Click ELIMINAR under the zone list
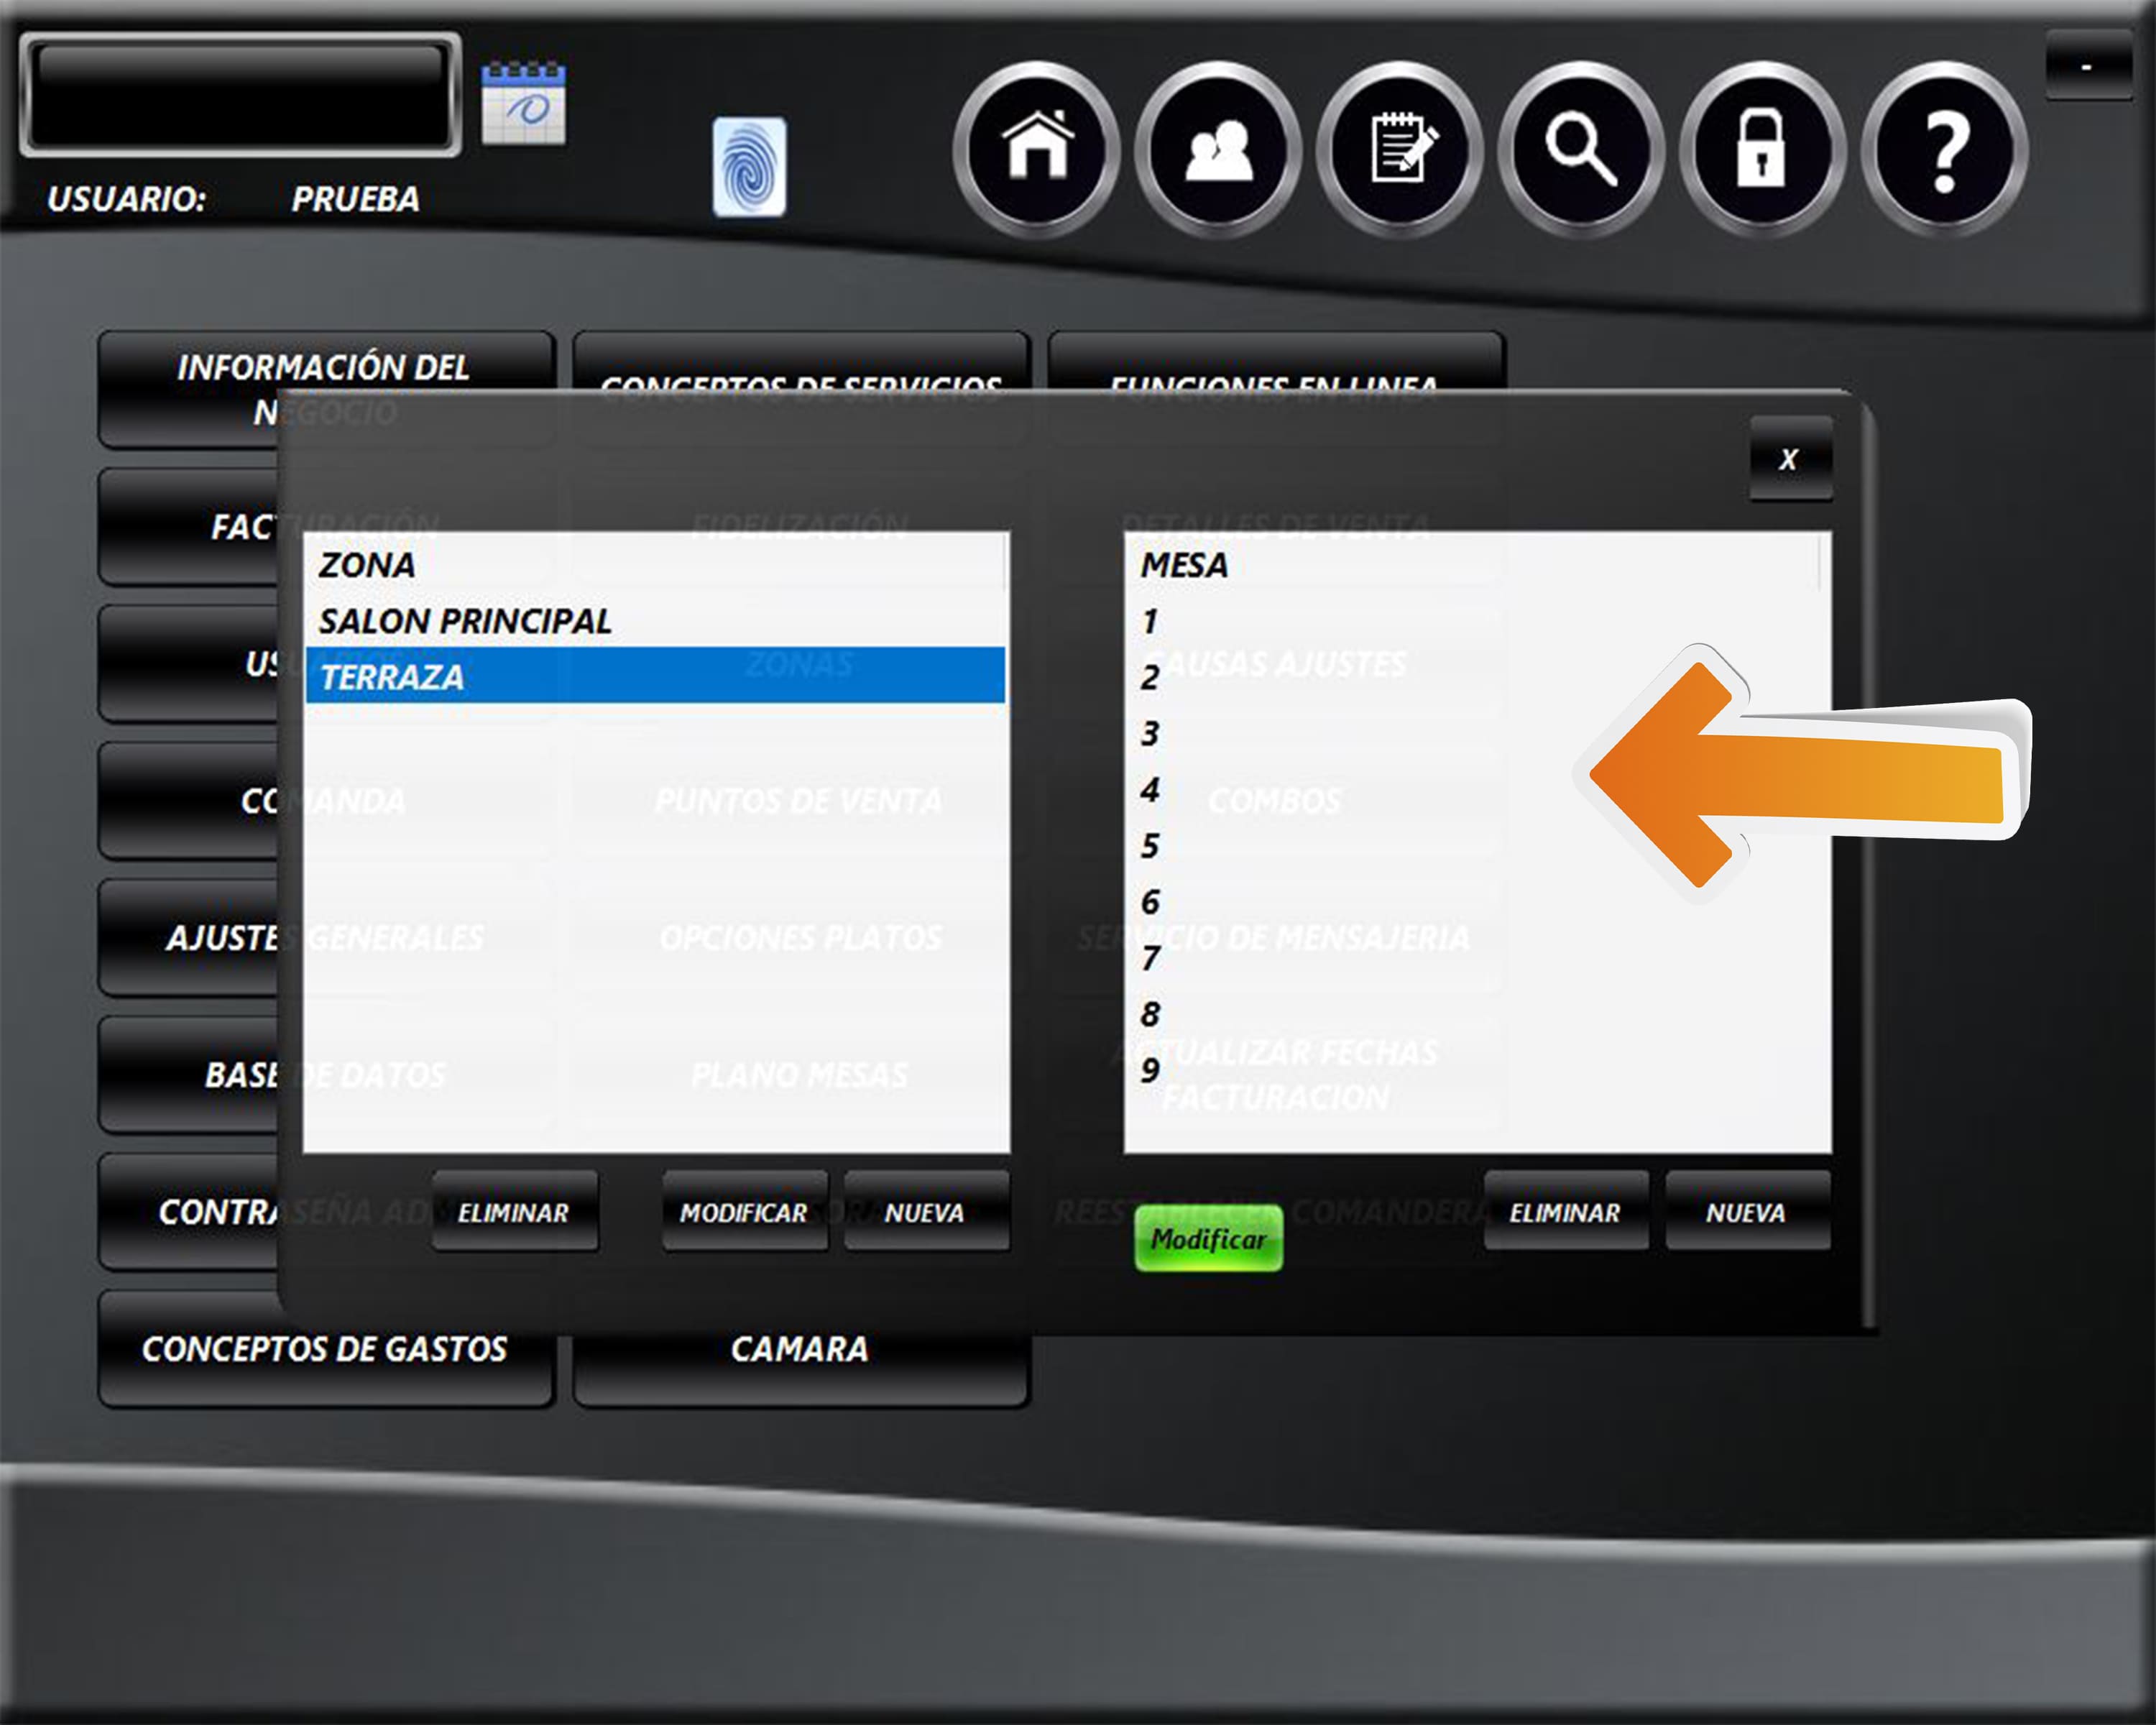The height and width of the screenshot is (1725, 2156). (x=514, y=1212)
